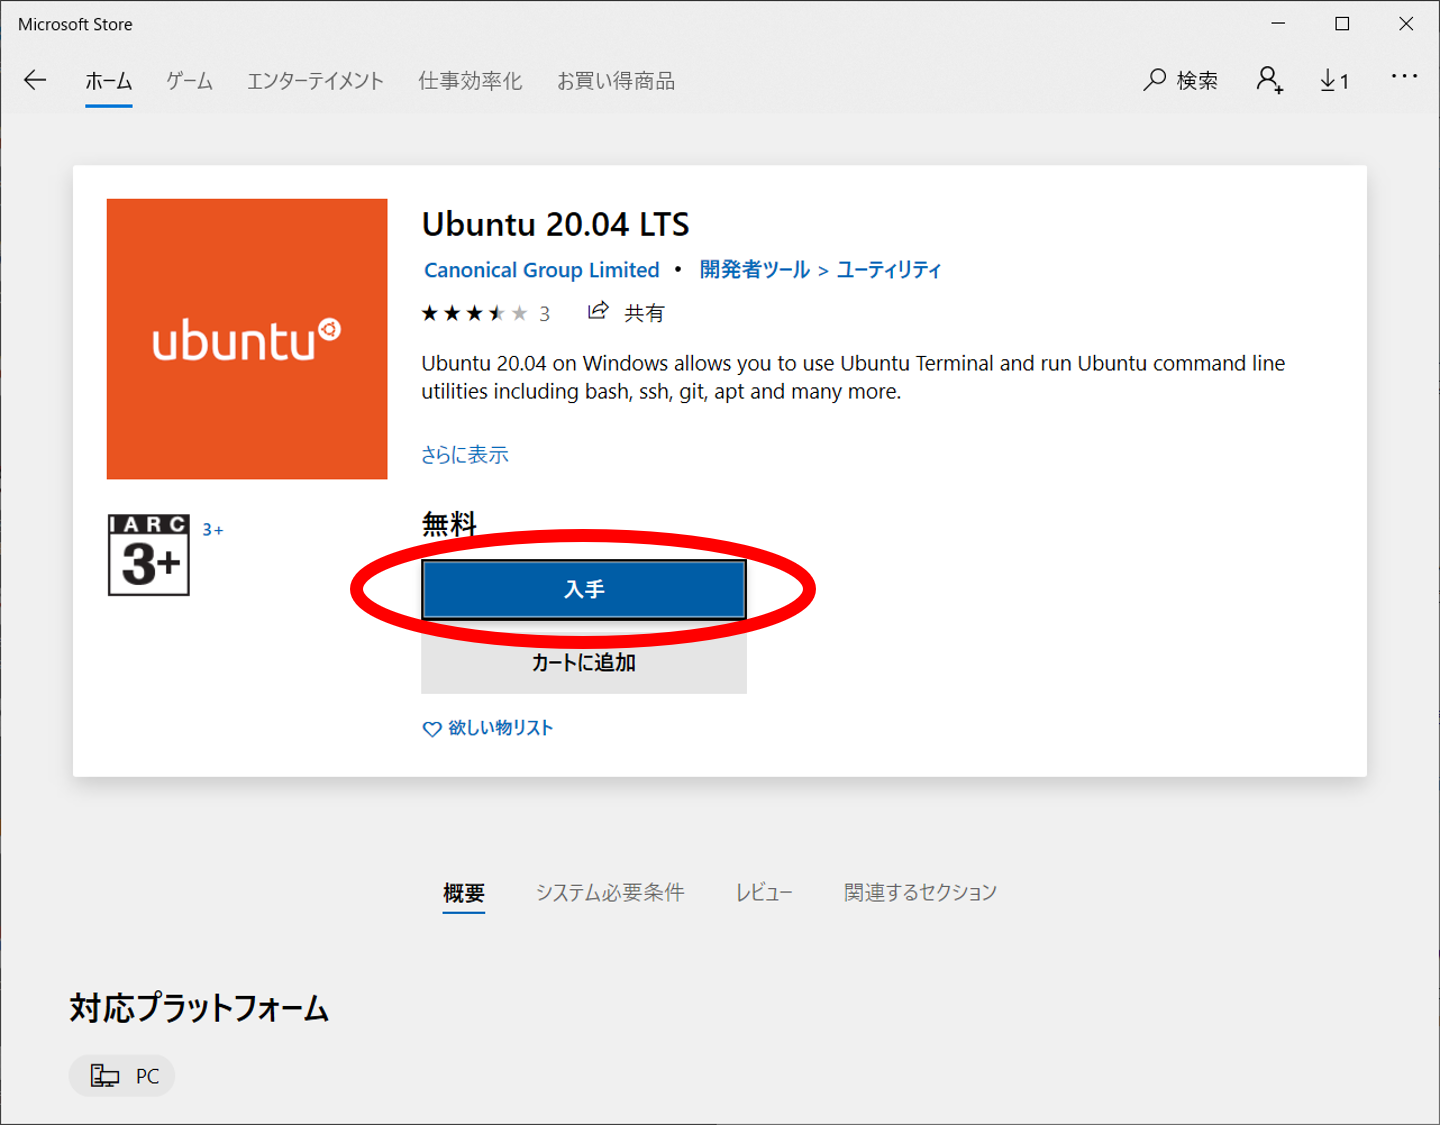Click the Ubuntu app logo tile
The width and height of the screenshot is (1440, 1125).
pos(247,339)
